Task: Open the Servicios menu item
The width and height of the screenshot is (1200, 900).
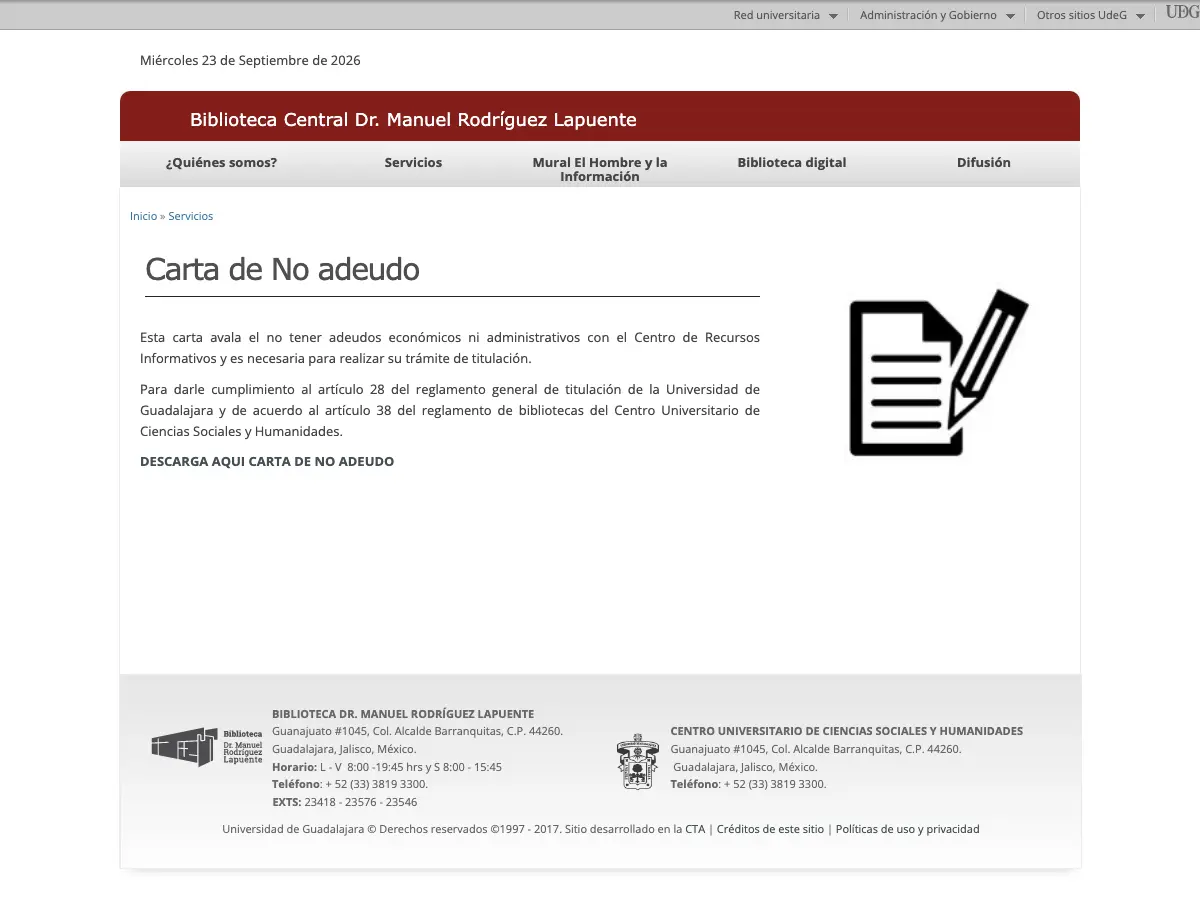Action: (413, 162)
